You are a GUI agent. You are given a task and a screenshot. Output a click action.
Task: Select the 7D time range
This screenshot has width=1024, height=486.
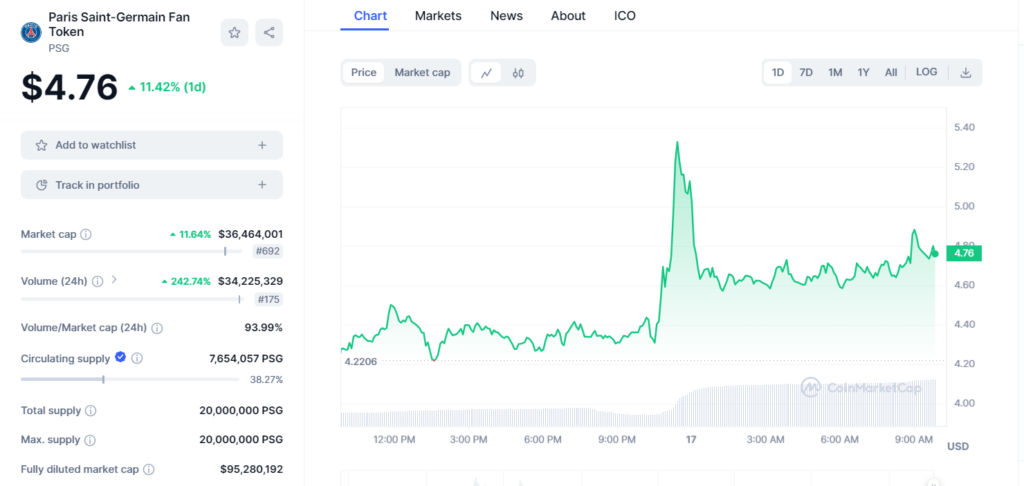pyautogui.click(x=807, y=73)
